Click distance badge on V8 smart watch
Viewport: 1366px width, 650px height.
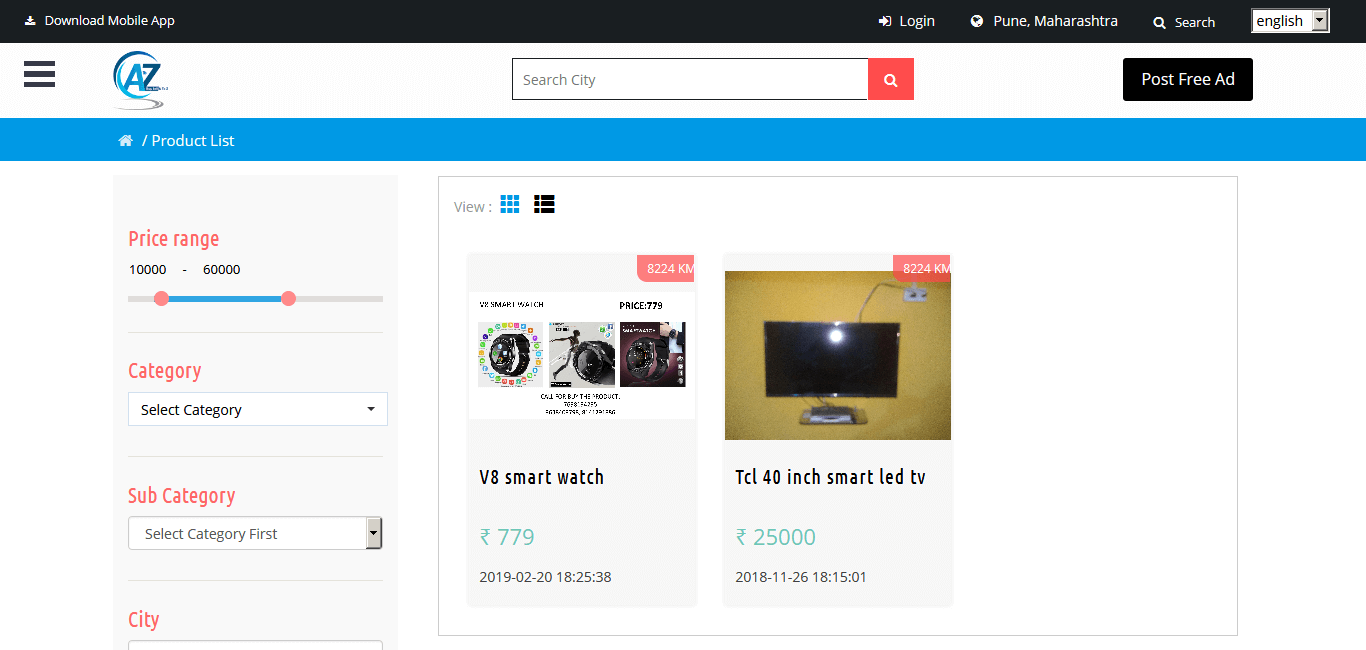(x=667, y=268)
